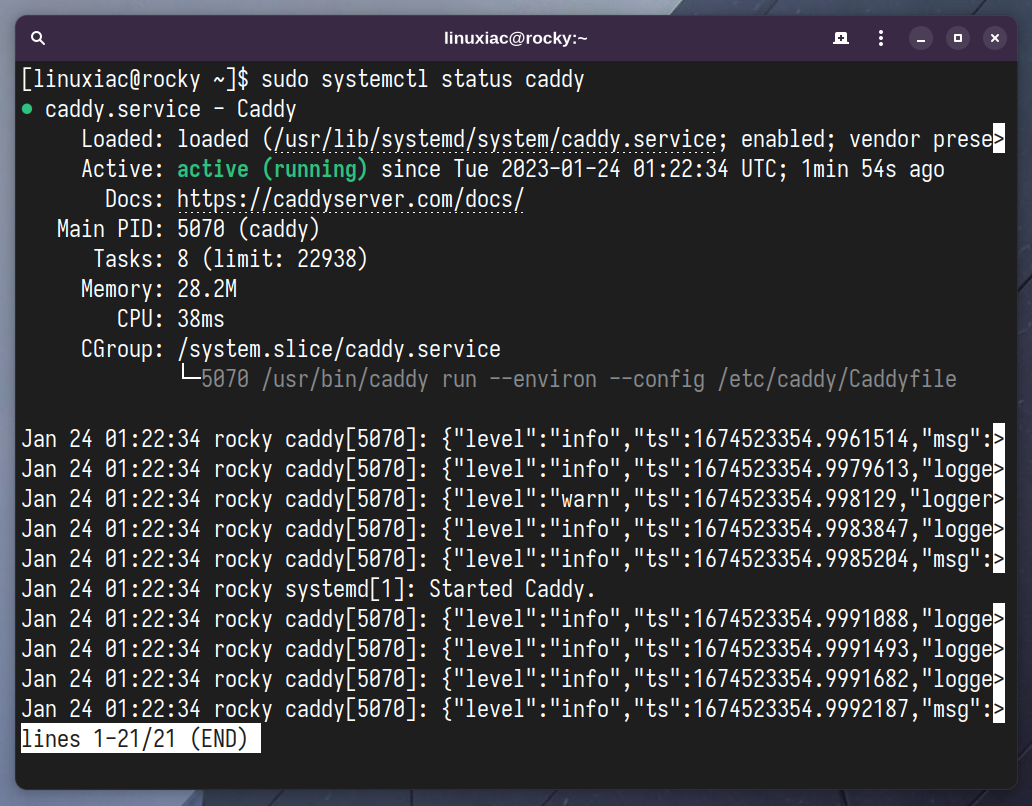Image resolution: width=1032 pixels, height=806 pixels.
Task: Click the Tasks value 8 (limit: 22938)
Action: [x=272, y=259]
